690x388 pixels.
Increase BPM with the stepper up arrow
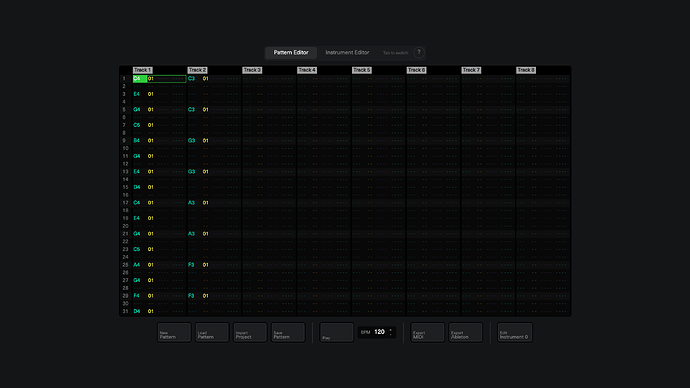[391, 330]
